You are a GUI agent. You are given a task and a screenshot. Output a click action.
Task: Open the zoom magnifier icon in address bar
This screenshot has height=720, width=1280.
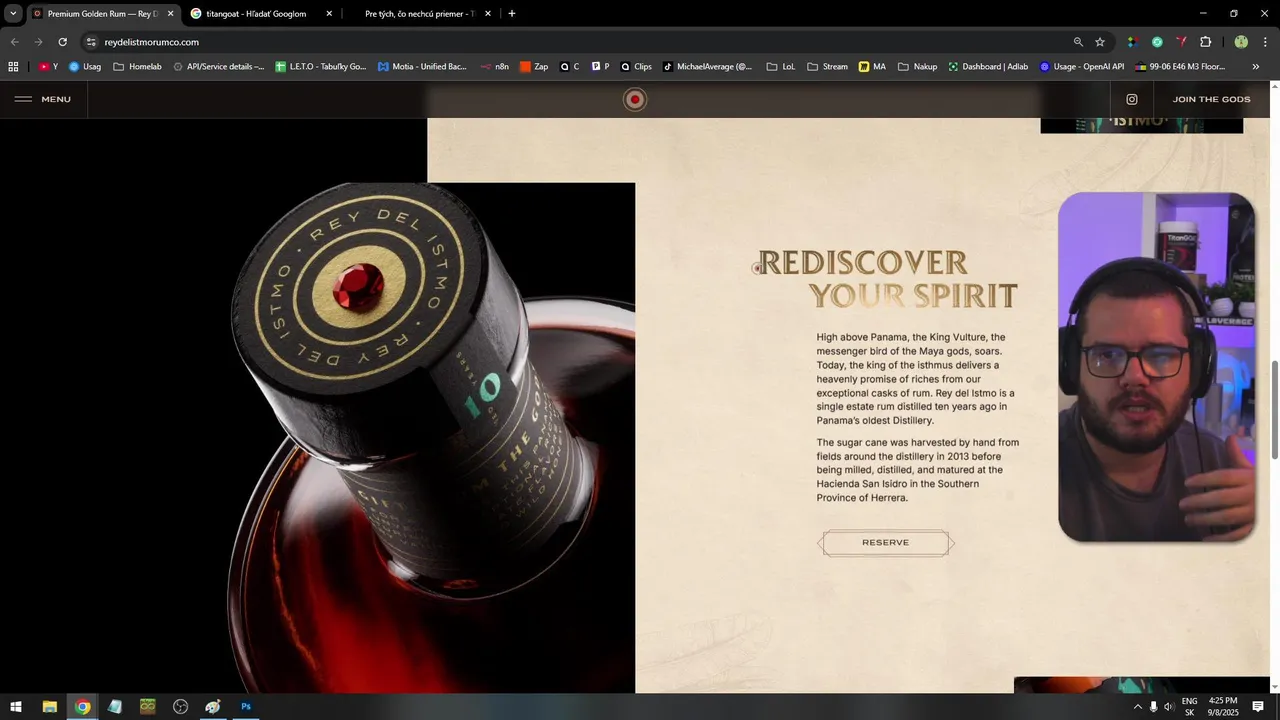(1078, 42)
